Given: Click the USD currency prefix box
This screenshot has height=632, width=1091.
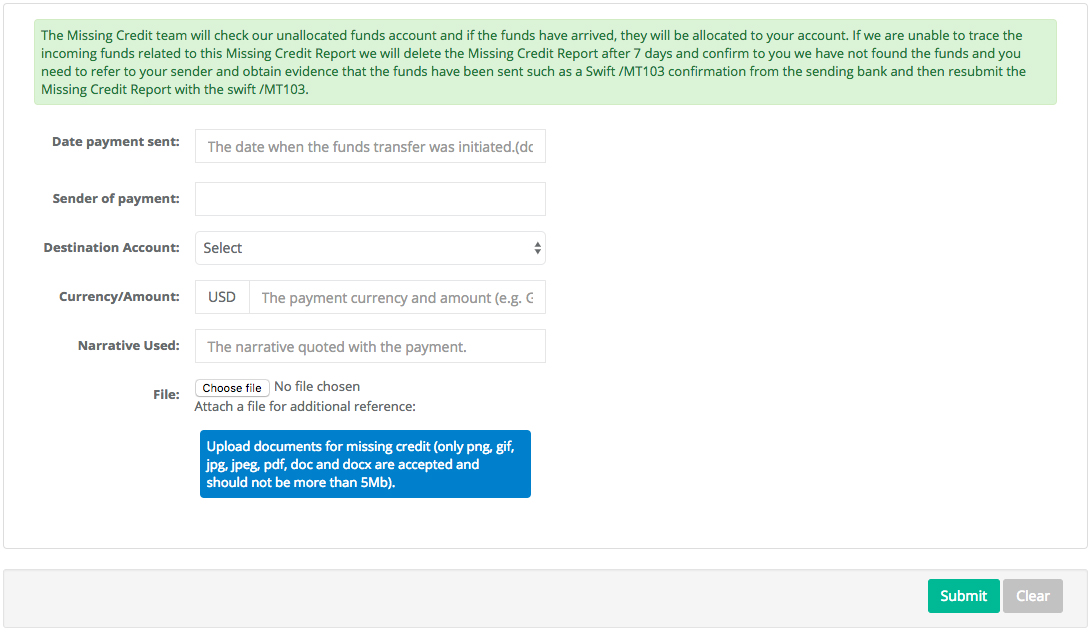Looking at the screenshot, I should click(x=222, y=297).
